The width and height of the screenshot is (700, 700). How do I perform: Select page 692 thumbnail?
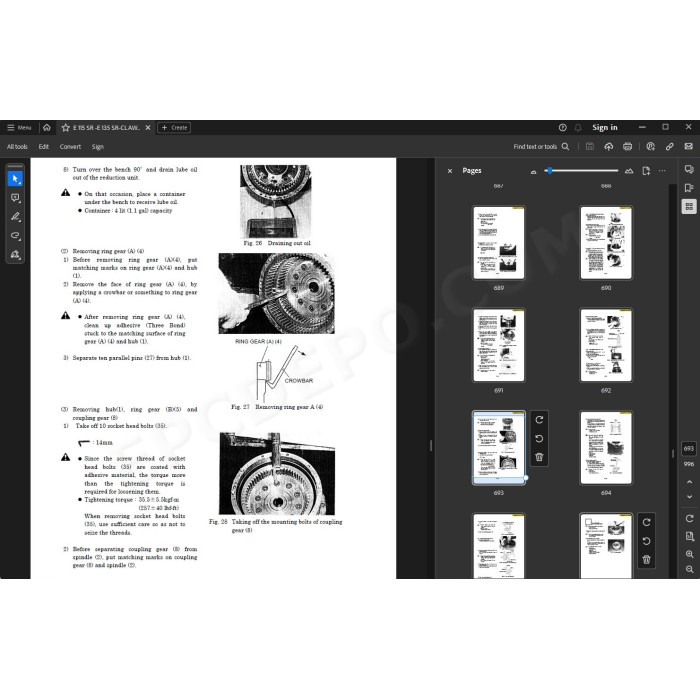(606, 345)
